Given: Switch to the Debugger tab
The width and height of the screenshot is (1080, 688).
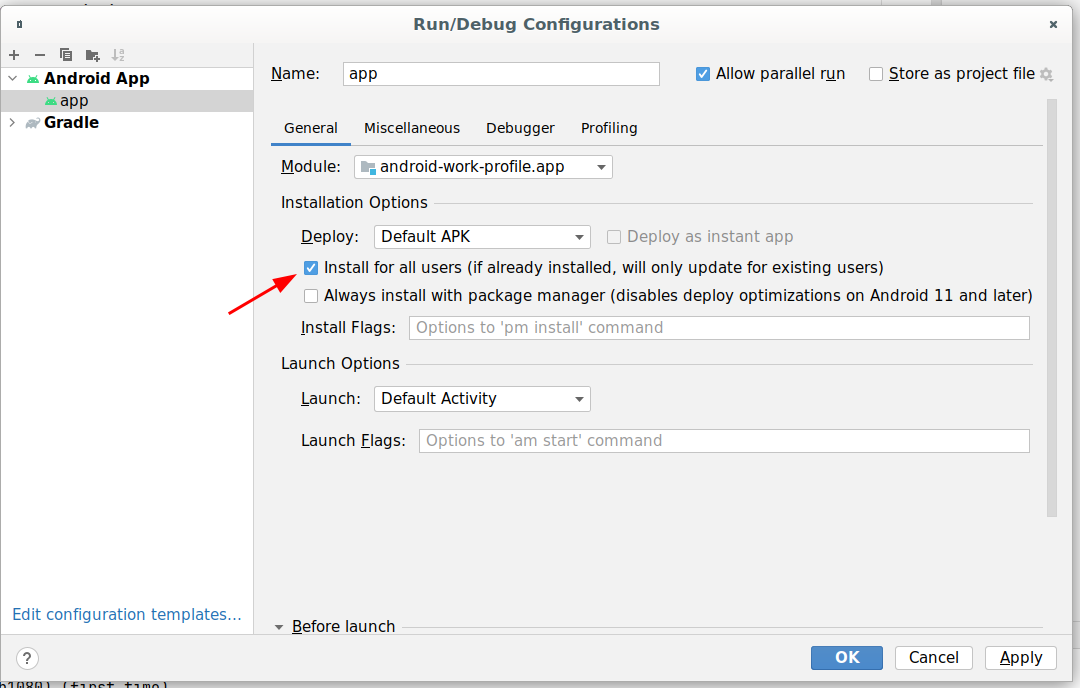Looking at the screenshot, I should coord(520,128).
